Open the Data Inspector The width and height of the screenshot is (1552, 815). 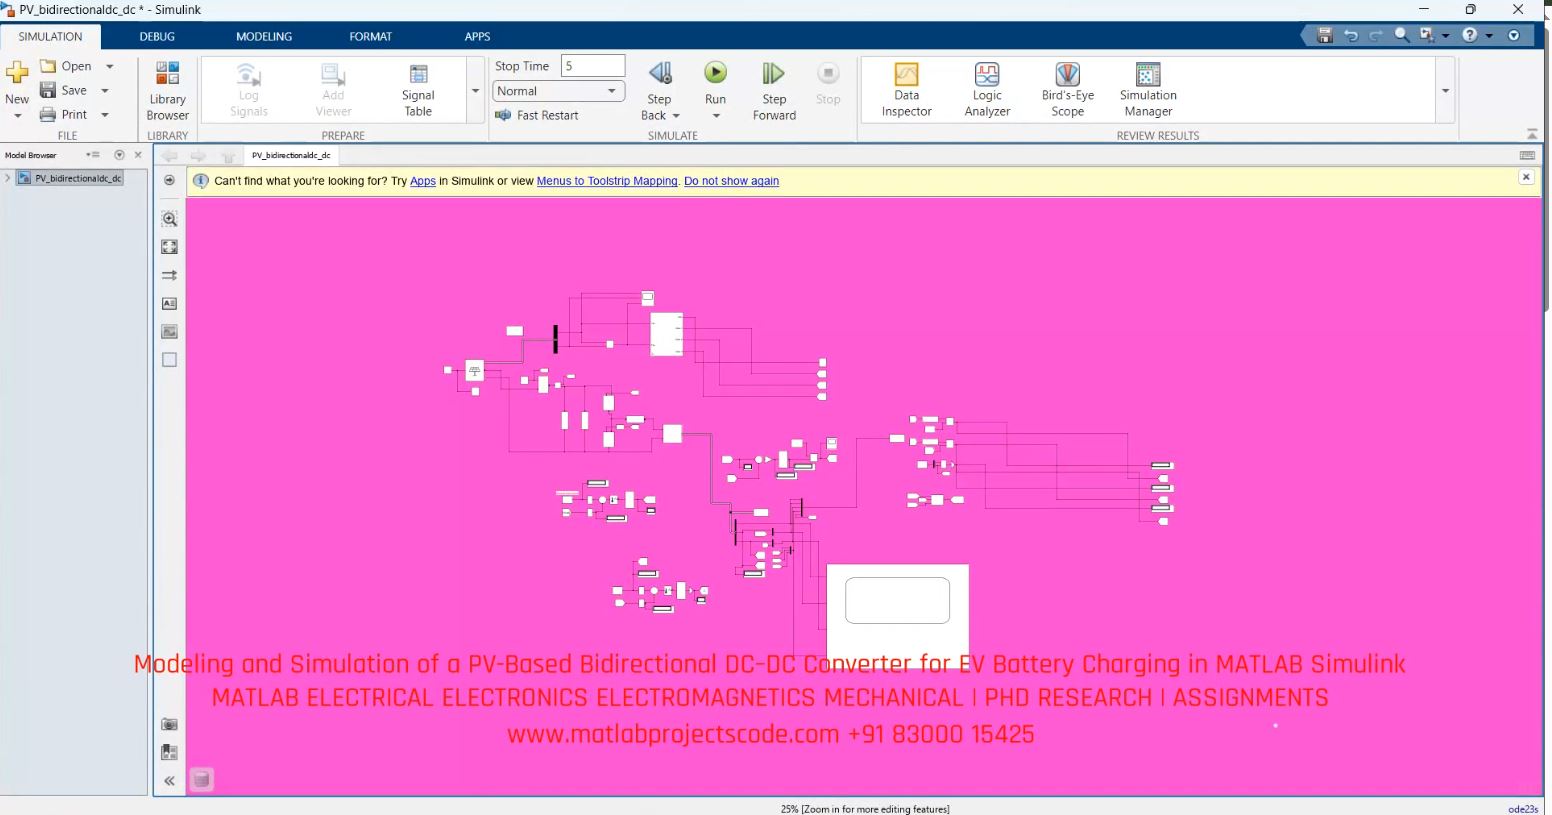coord(905,89)
